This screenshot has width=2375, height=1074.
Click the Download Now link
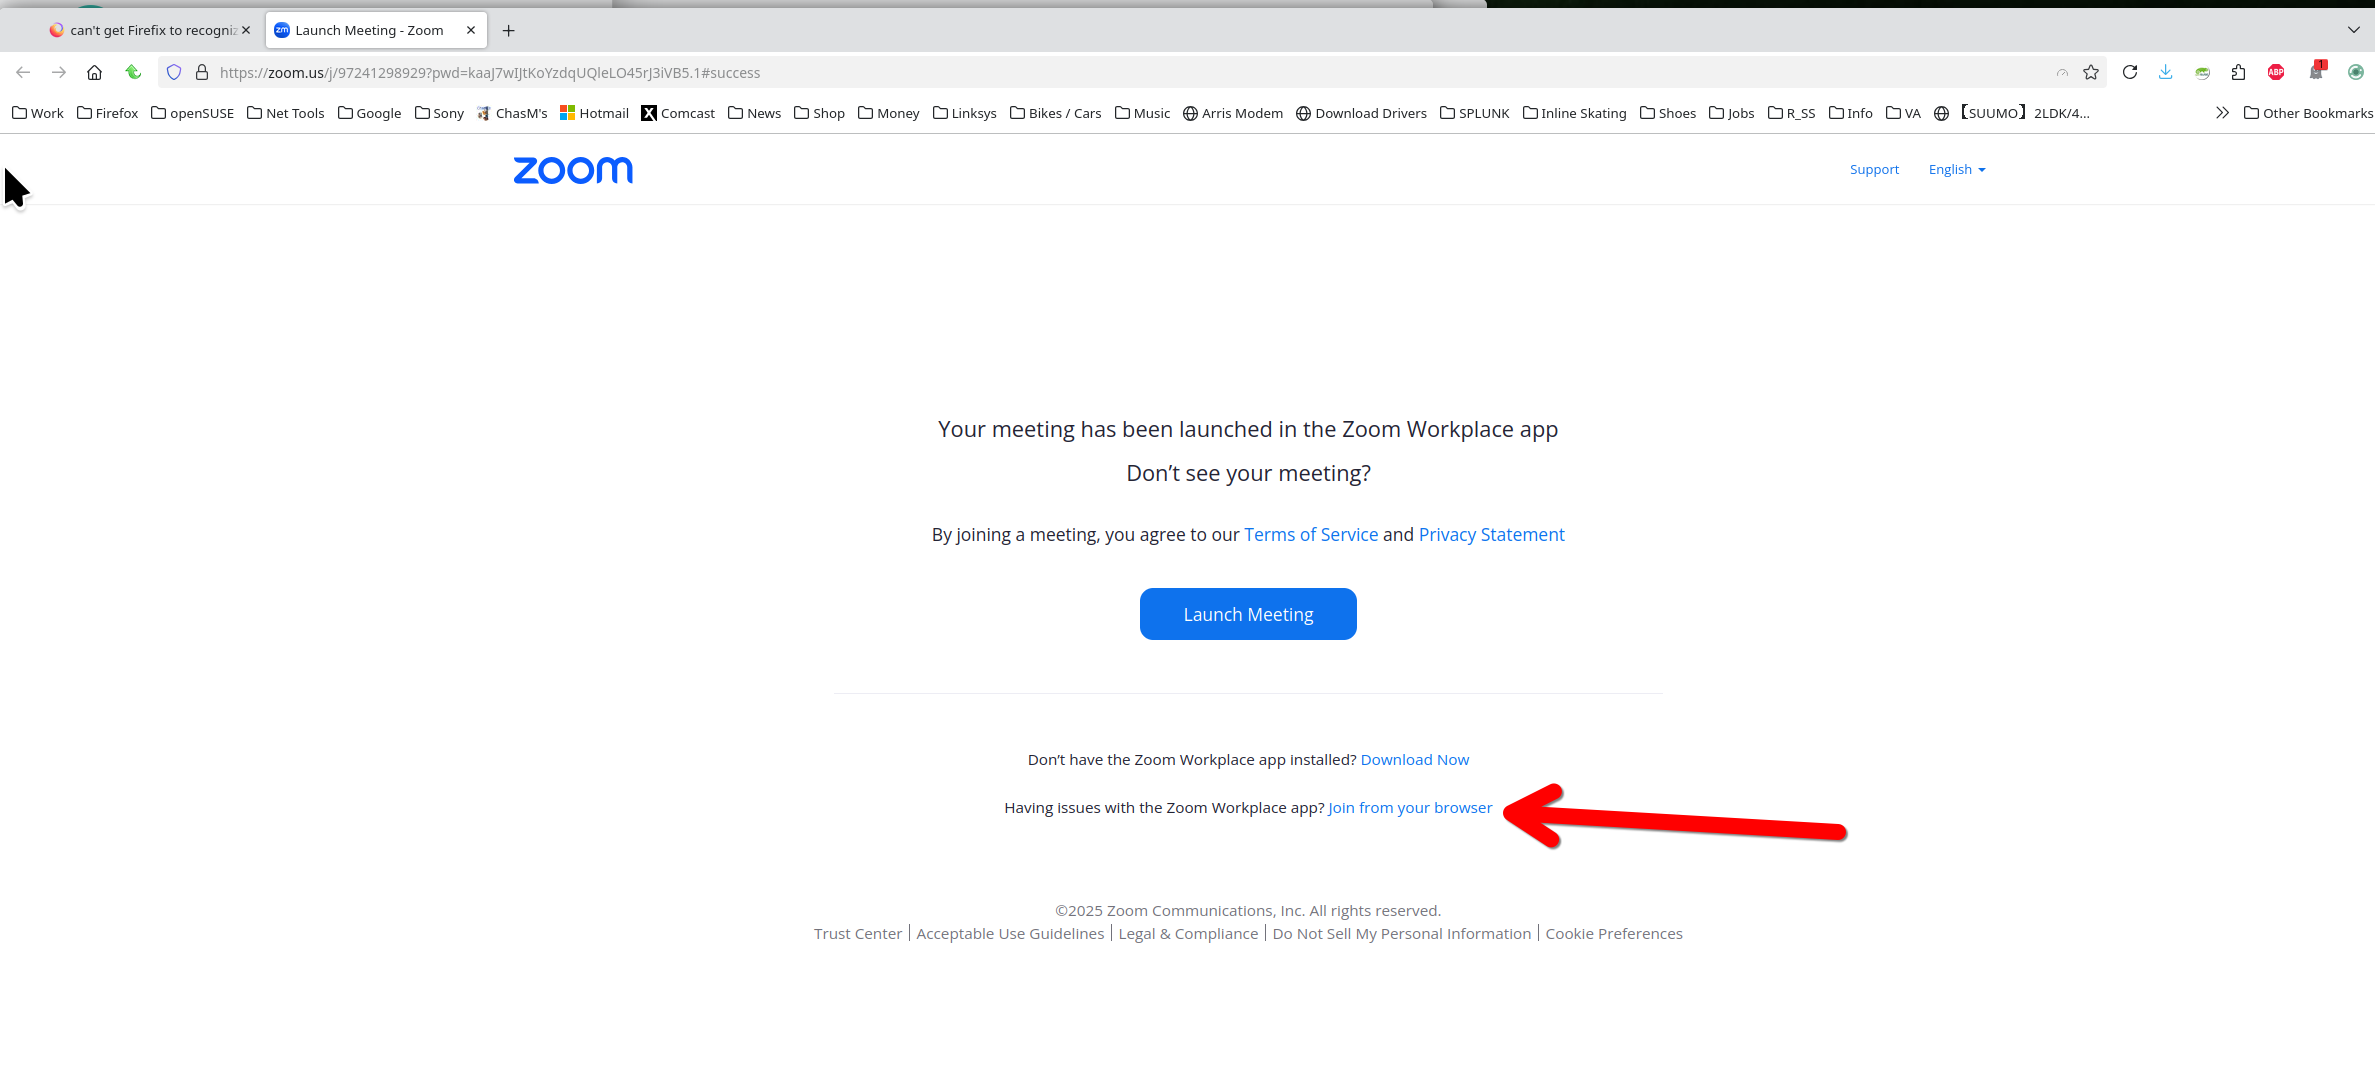[1415, 760]
